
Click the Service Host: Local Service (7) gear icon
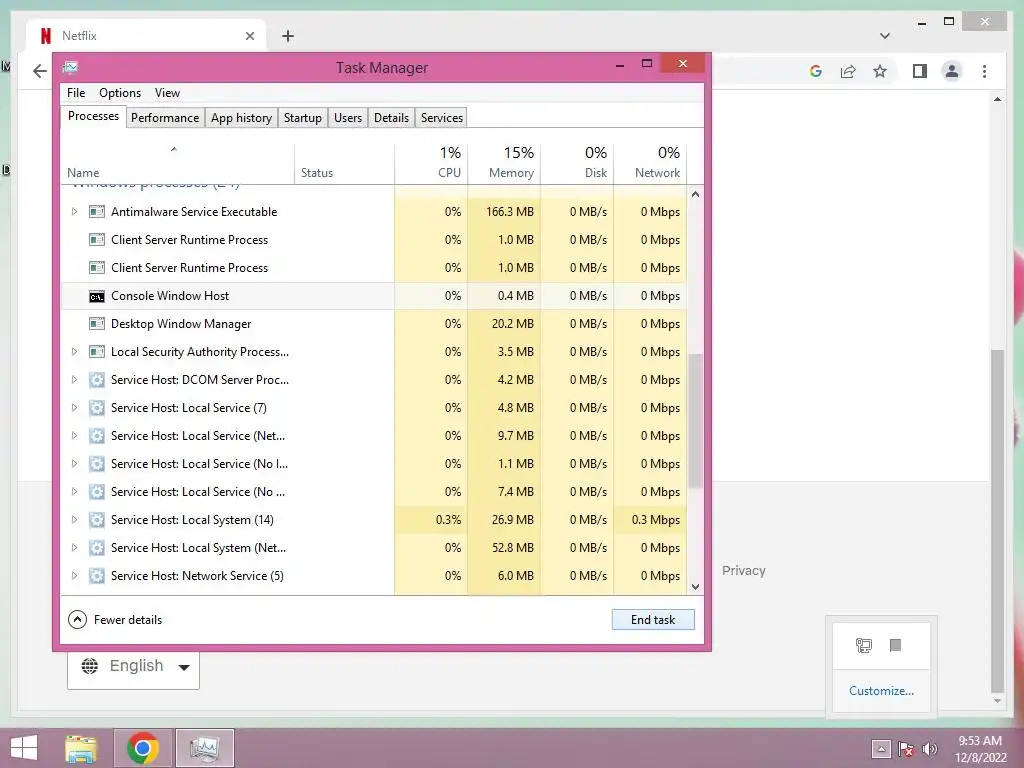point(97,408)
